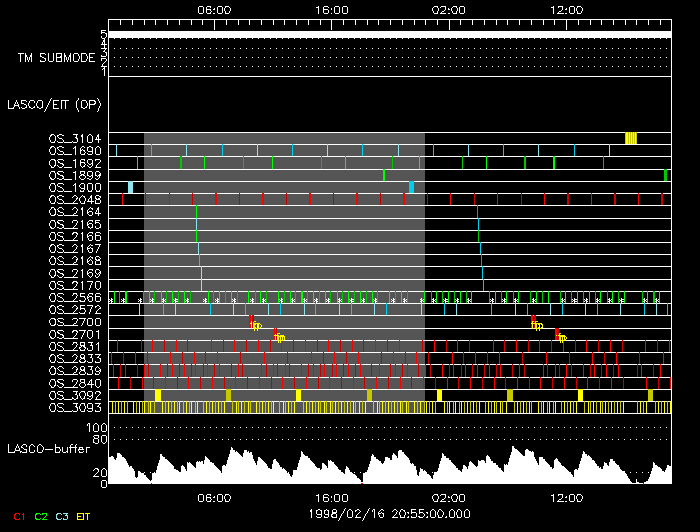Select the bright cyan OS_1900 block inside shading

click(x=412, y=187)
